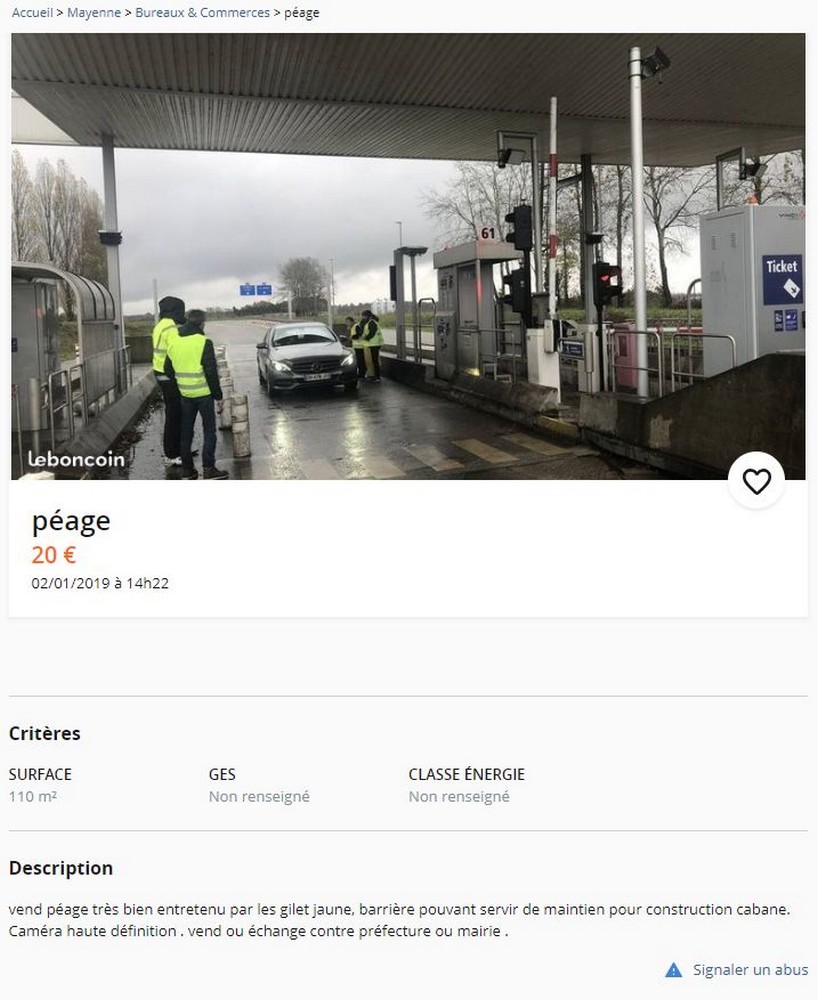Click the listing description text
Screen dimensions: 818x1000
tap(400, 920)
